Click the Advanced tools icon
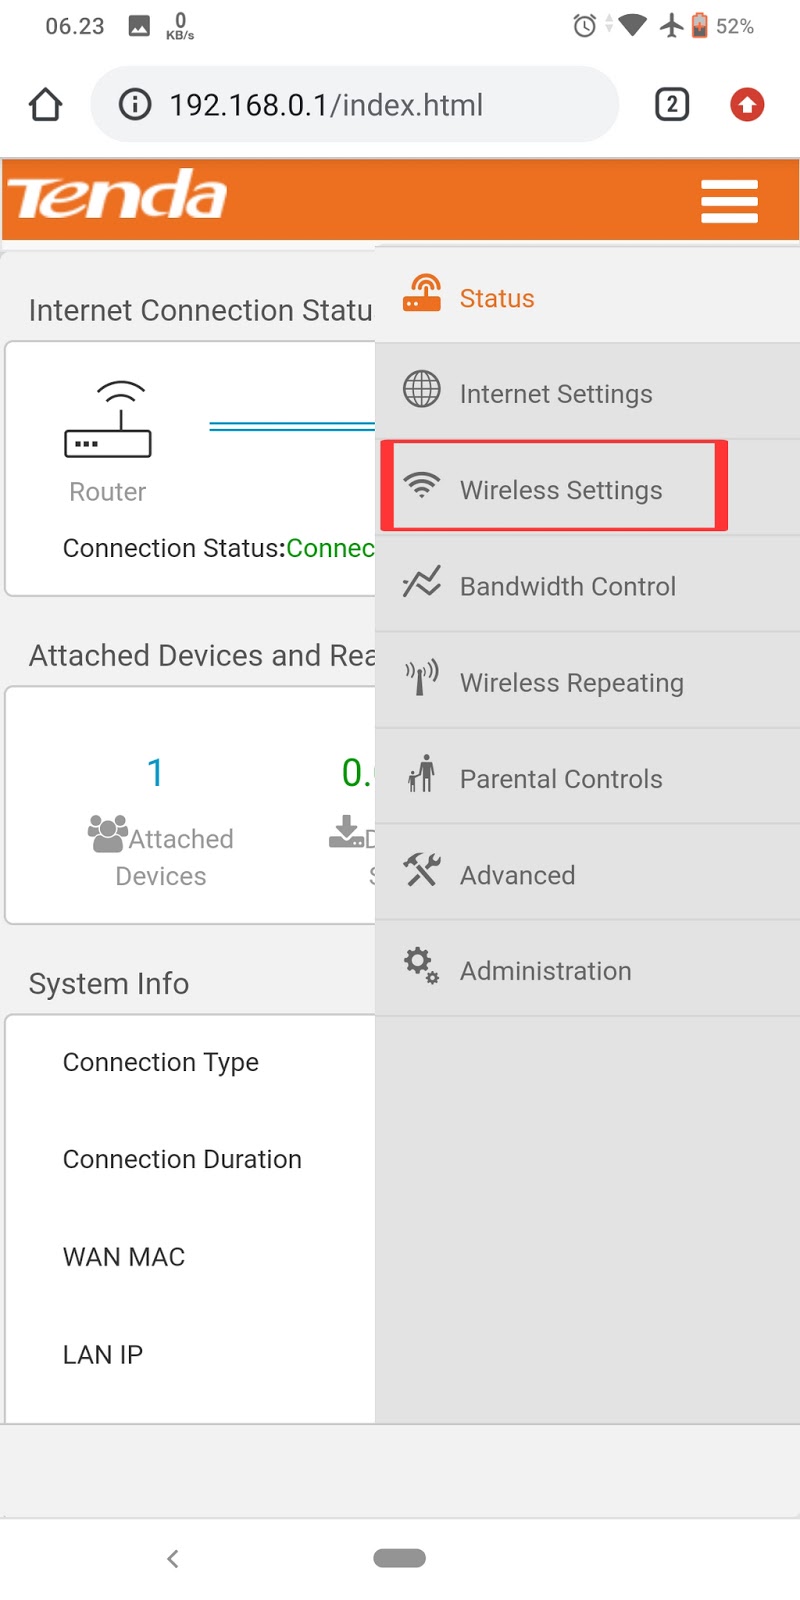 422,870
